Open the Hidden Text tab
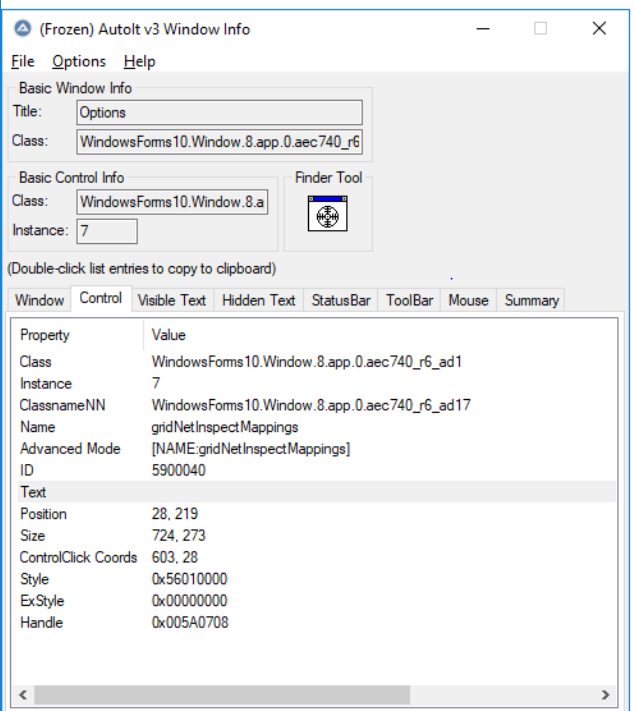 [x=258, y=300]
